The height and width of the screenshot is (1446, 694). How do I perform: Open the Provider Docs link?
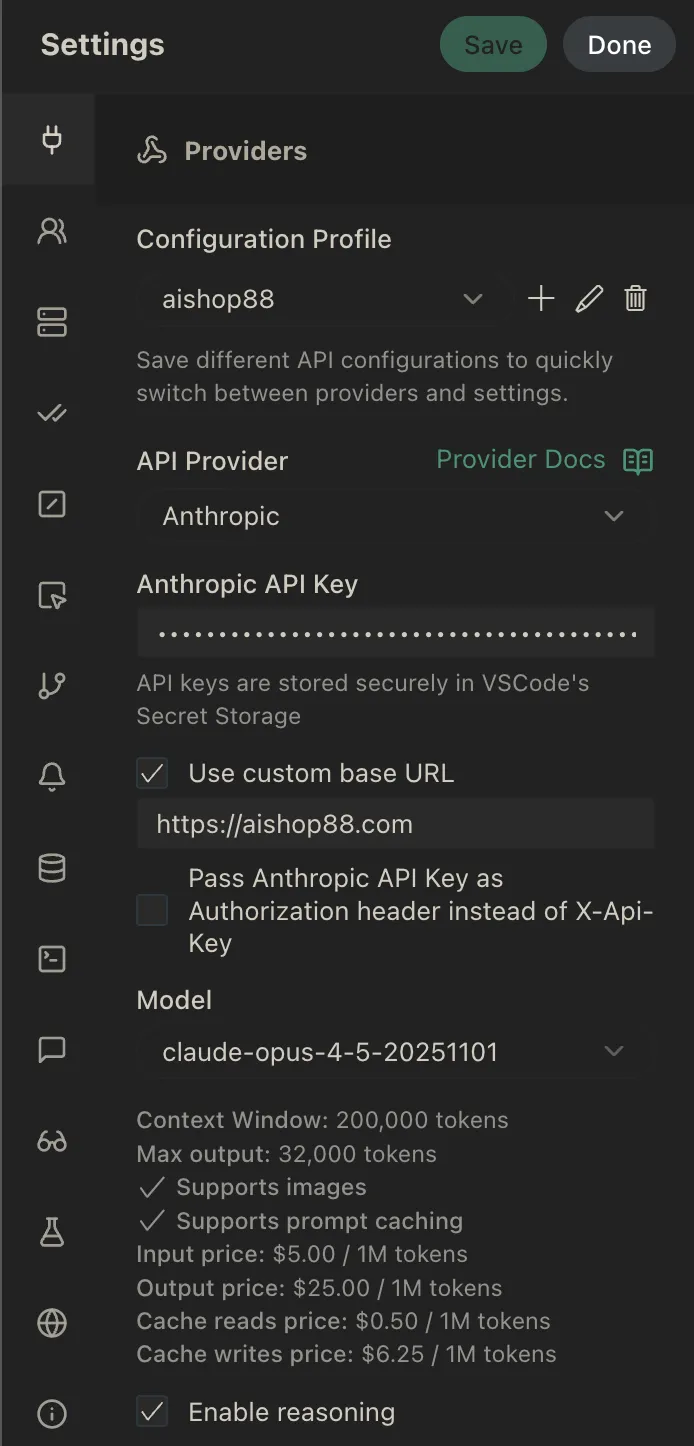point(520,459)
